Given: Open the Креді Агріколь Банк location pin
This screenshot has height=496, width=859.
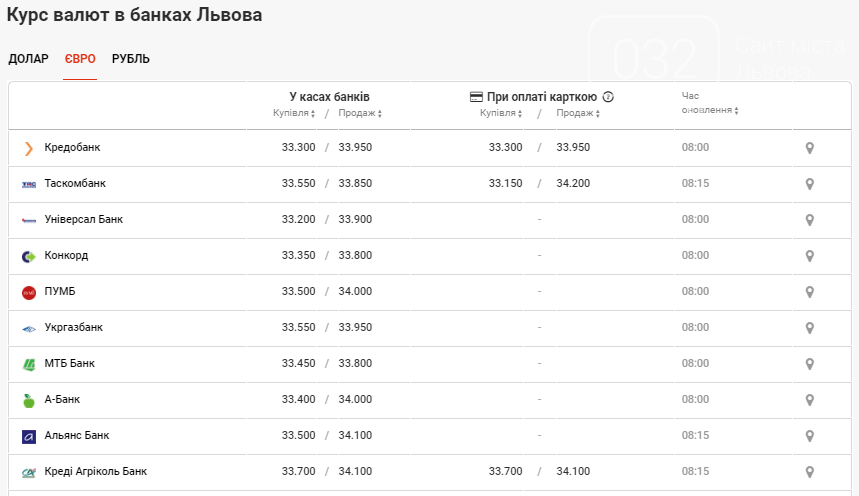Looking at the screenshot, I should point(809,472).
